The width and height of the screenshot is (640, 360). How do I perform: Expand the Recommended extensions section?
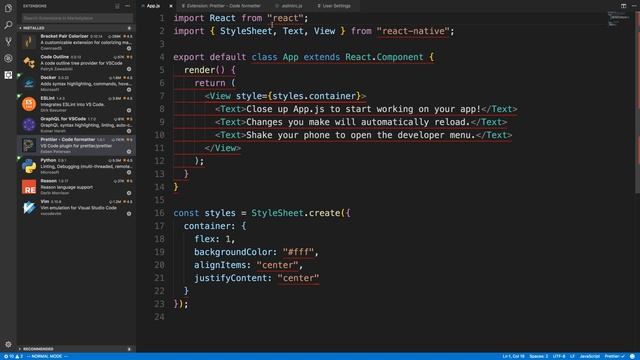click(x=75, y=349)
